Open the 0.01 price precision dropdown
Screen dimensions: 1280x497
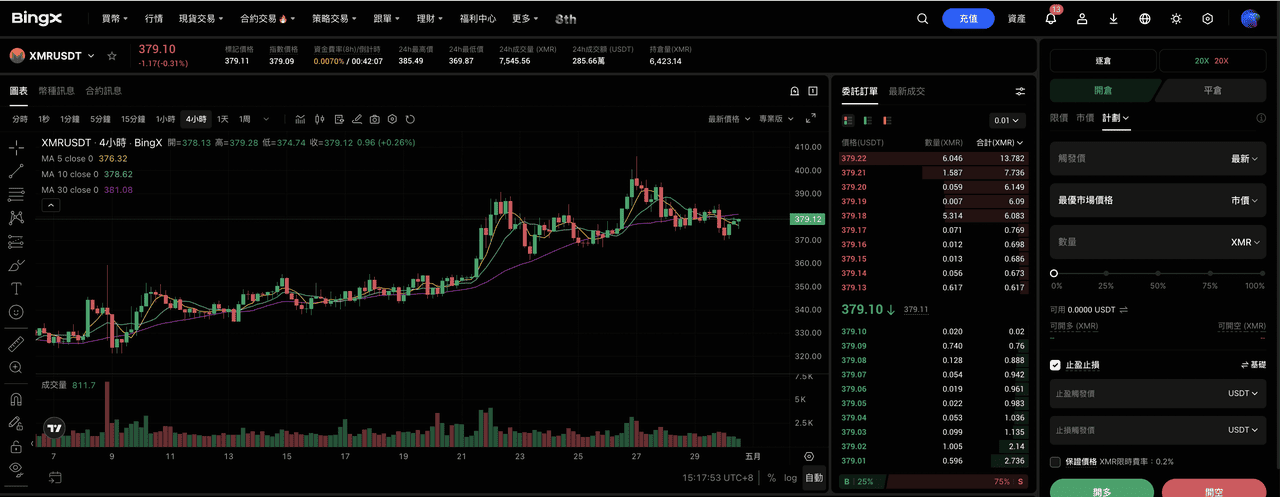click(1007, 120)
